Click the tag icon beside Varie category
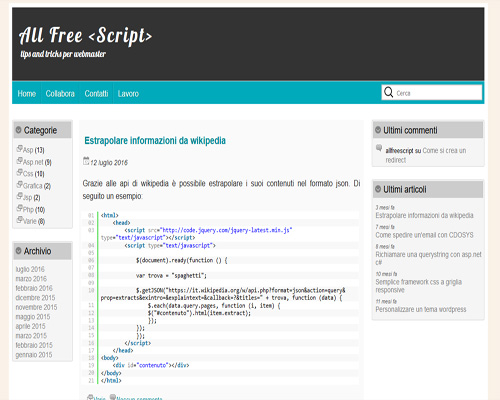The height and width of the screenshot is (400, 500). tap(19, 219)
